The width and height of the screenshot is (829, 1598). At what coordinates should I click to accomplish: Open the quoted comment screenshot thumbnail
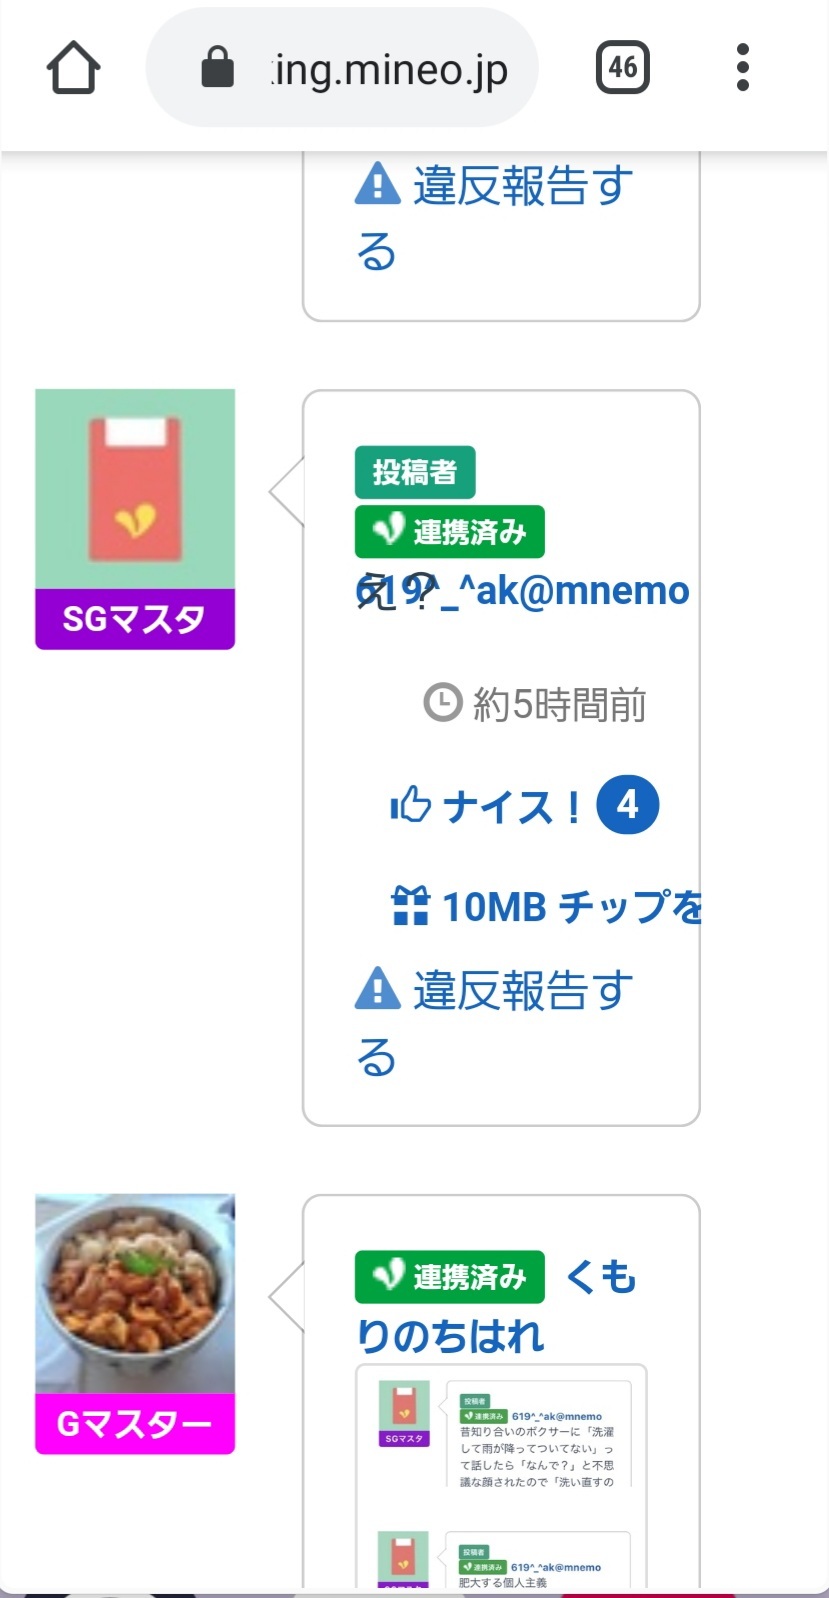coord(501,1475)
